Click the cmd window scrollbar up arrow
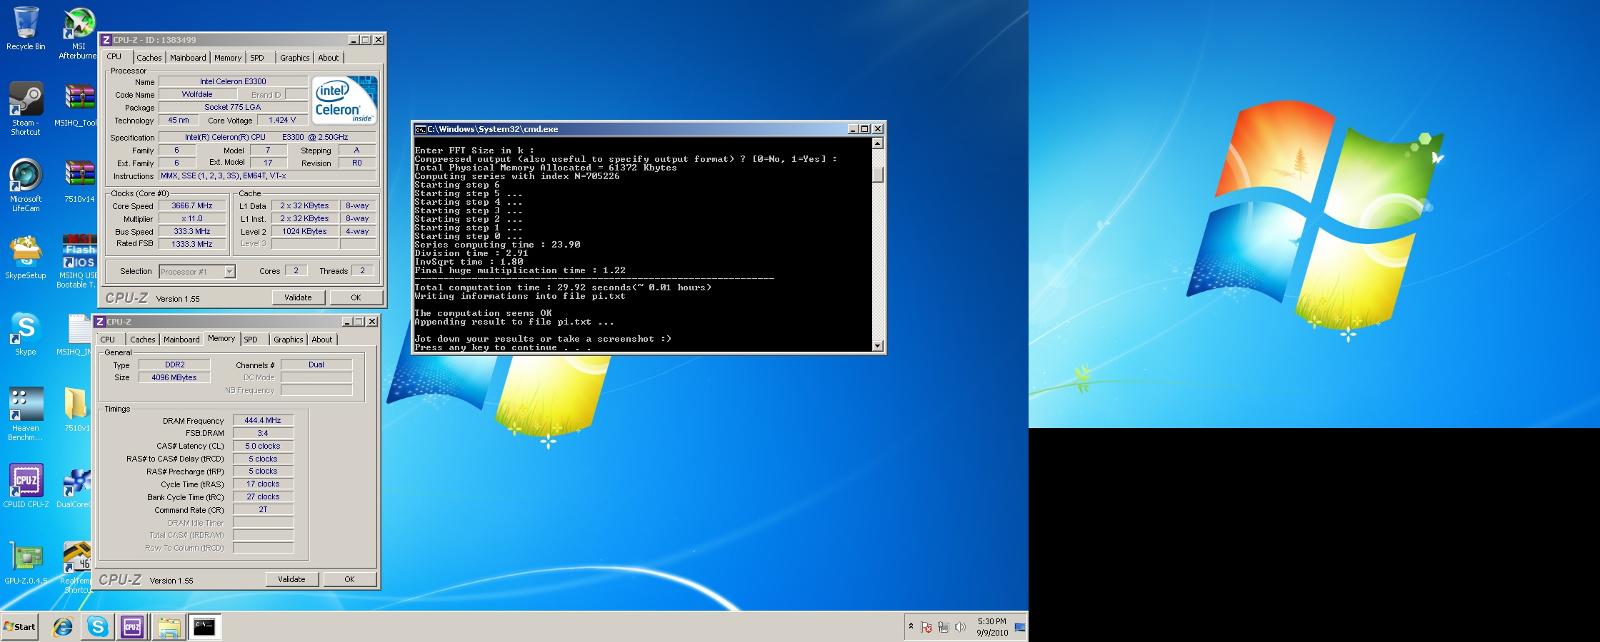This screenshot has height=642, width=1600. [878, 142]
